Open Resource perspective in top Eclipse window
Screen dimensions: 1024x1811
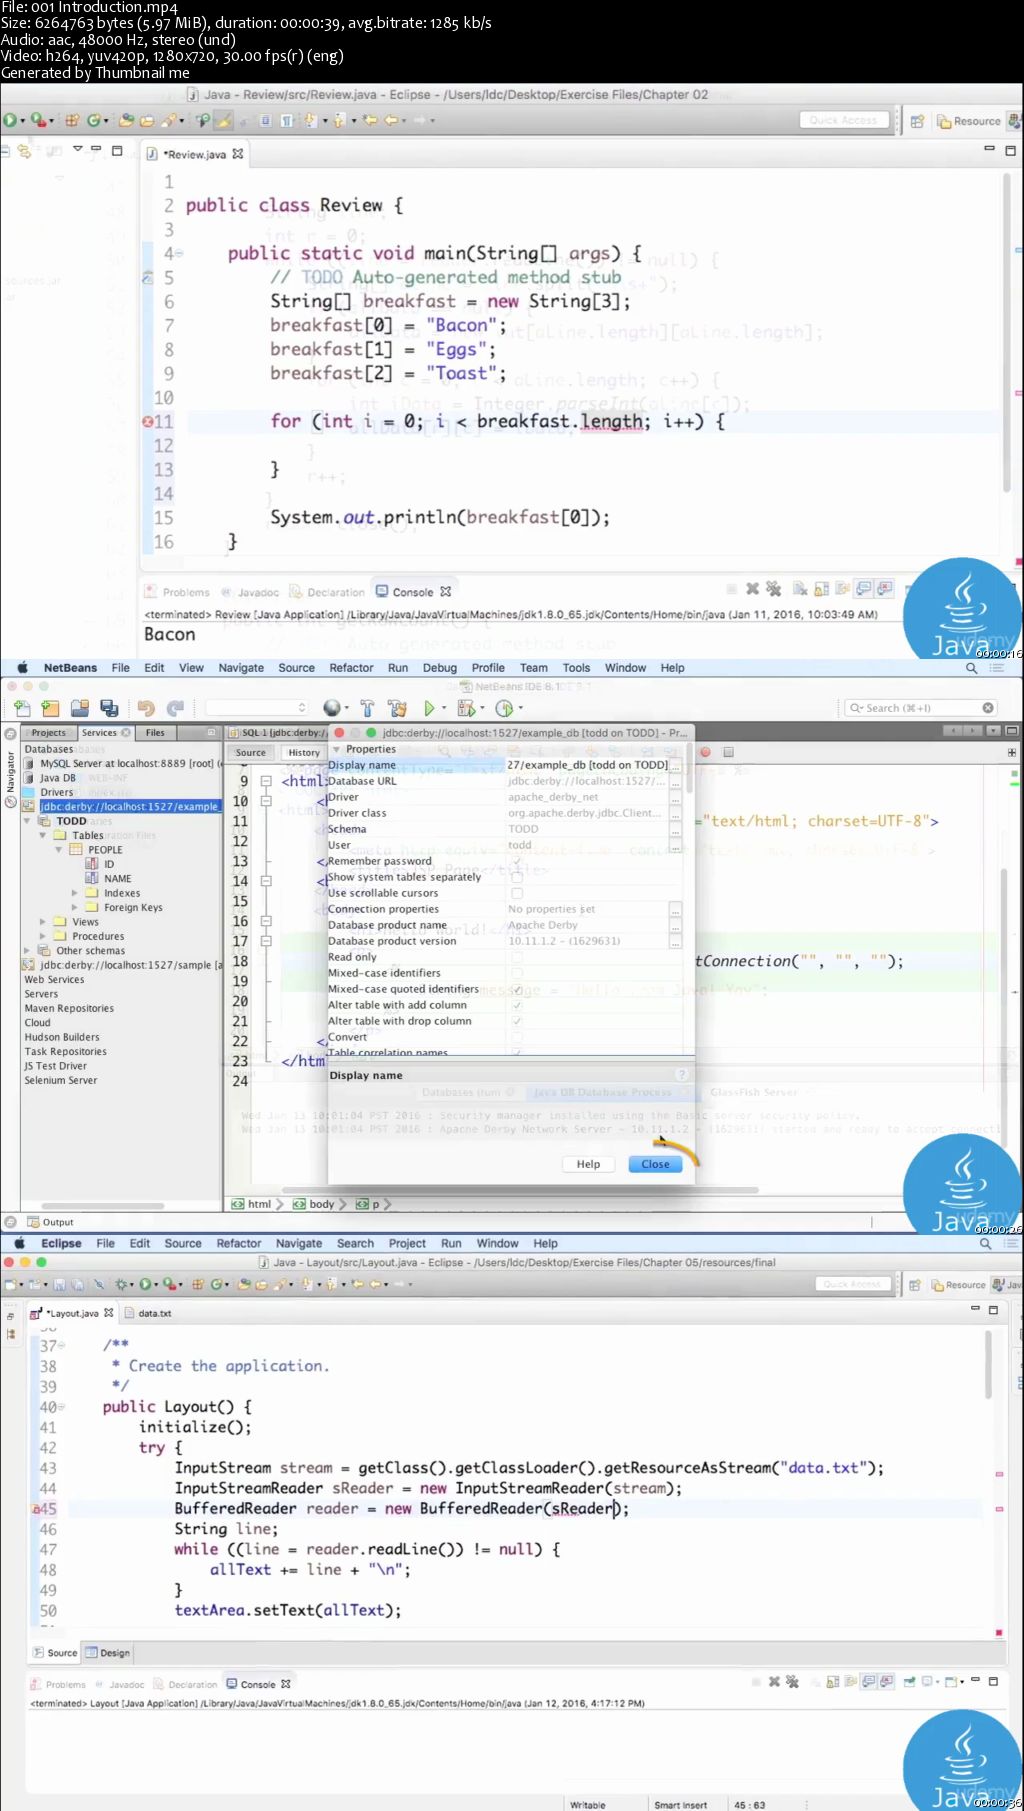(969, 121)
